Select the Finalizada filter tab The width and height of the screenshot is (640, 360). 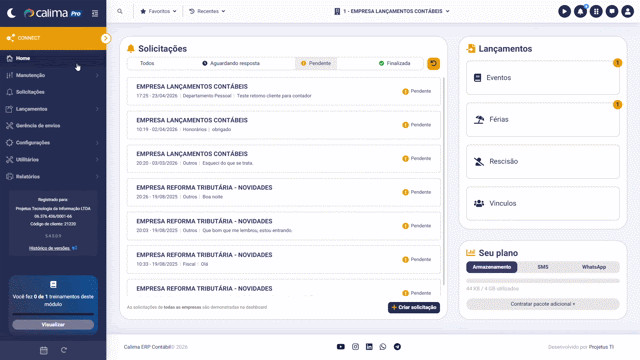point(395,63)
